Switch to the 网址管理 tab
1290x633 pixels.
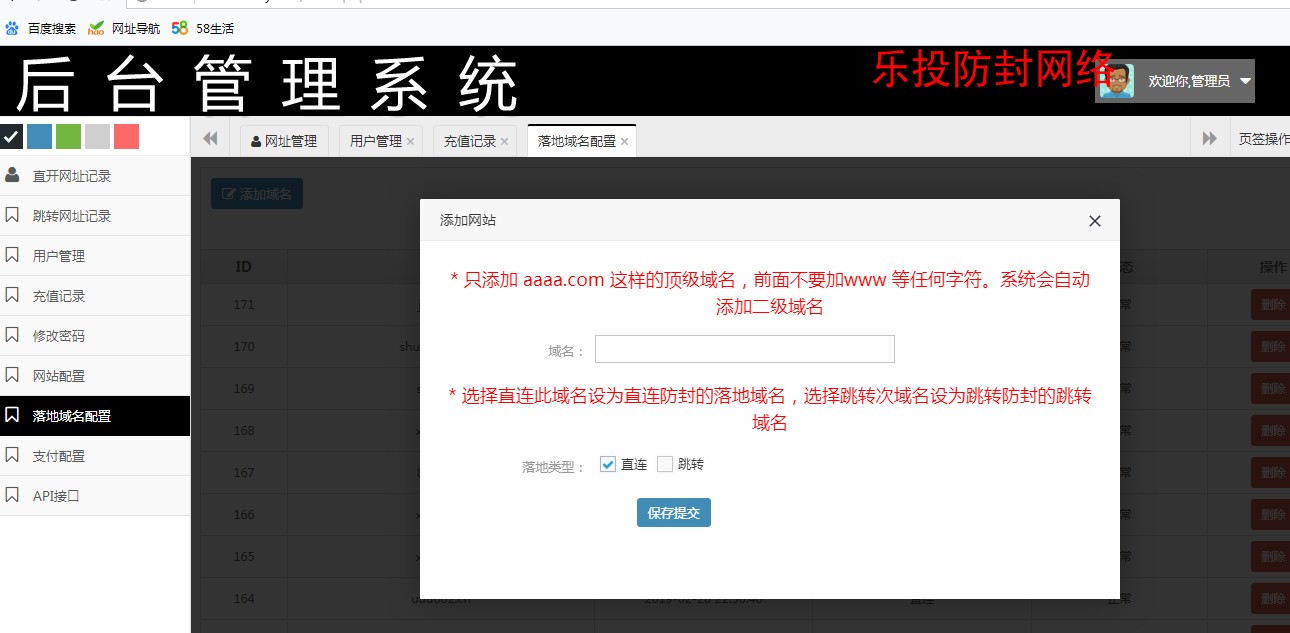[x=284, y=141]
